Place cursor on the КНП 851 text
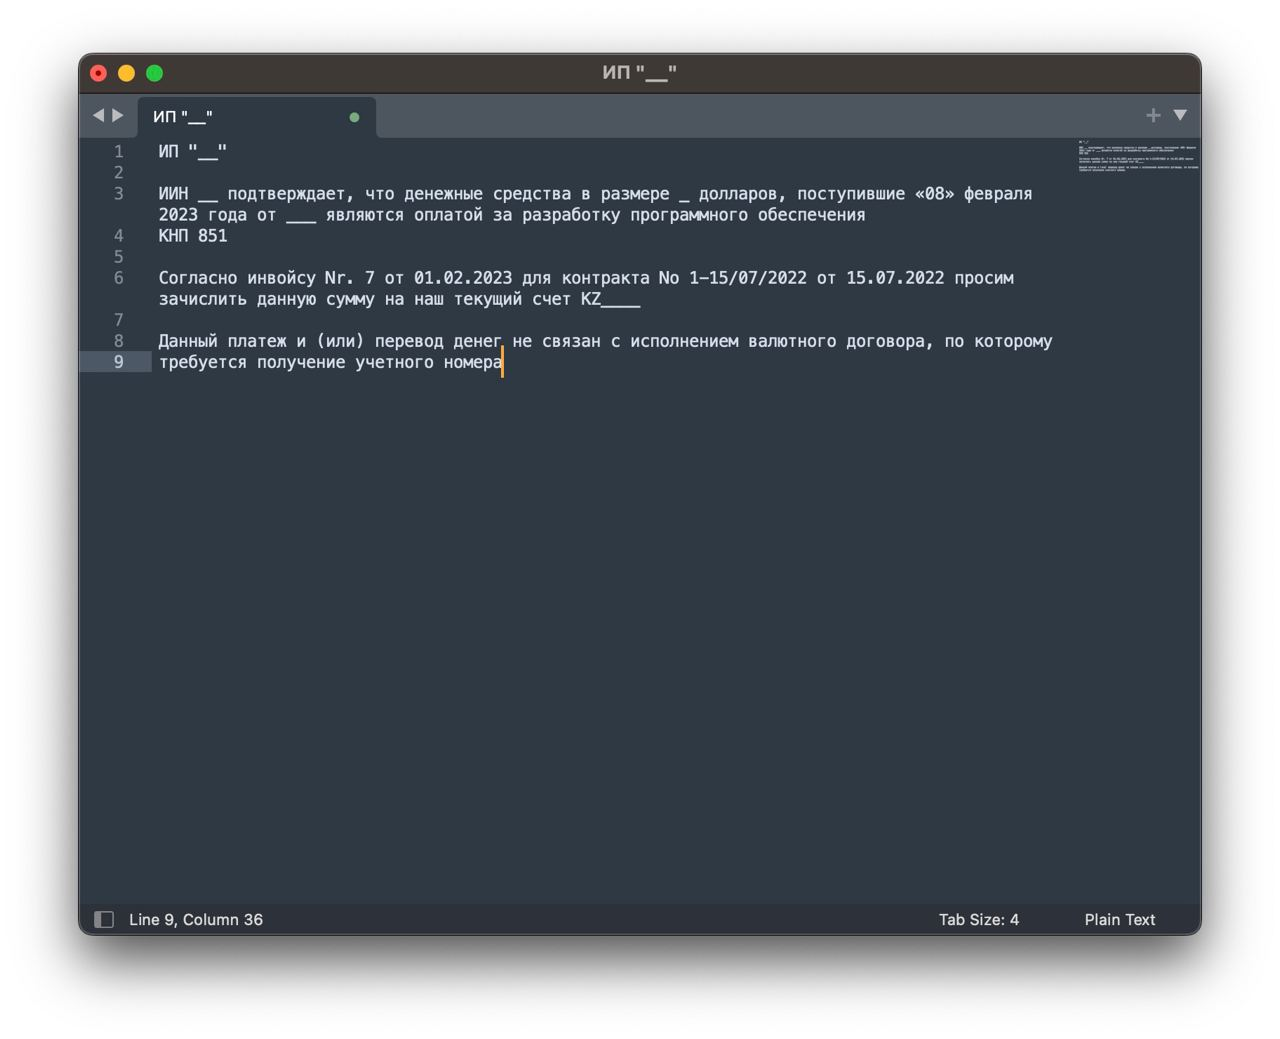Viewport: 1280px width, 1039px height. click(193, 236)
